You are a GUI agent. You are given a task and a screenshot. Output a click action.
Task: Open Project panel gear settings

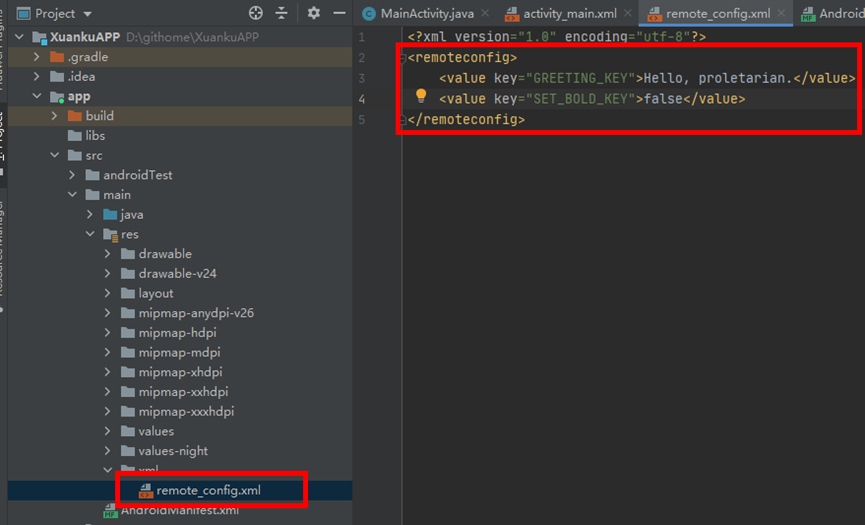click(314, 13)
